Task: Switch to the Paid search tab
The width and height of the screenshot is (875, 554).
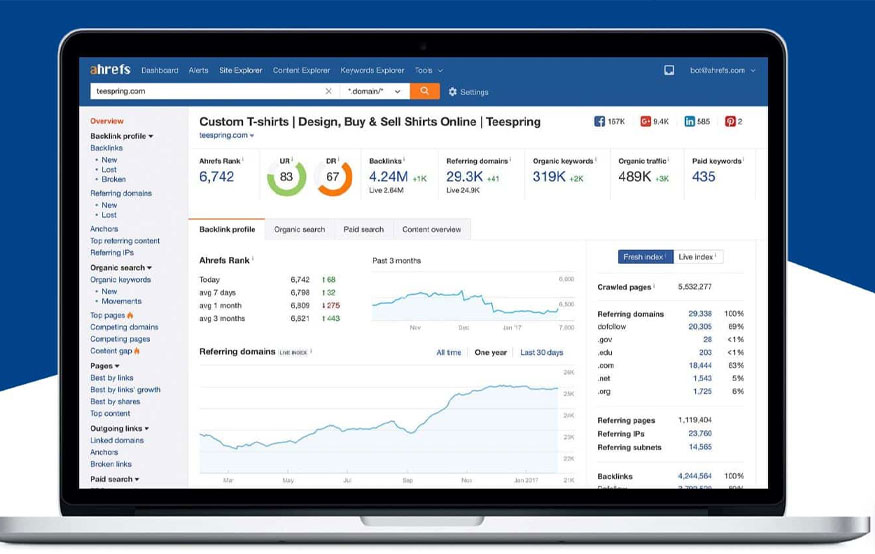Action: pos(364,229)
